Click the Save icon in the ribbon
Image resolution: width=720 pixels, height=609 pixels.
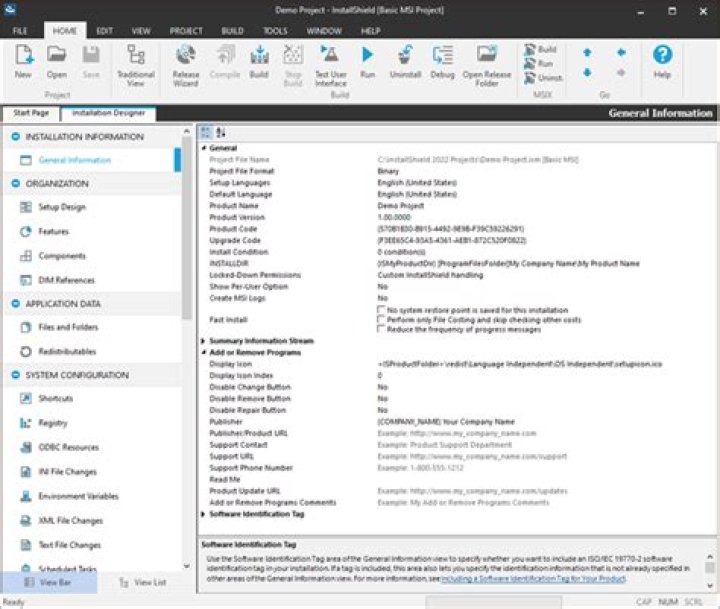point(91,55)
